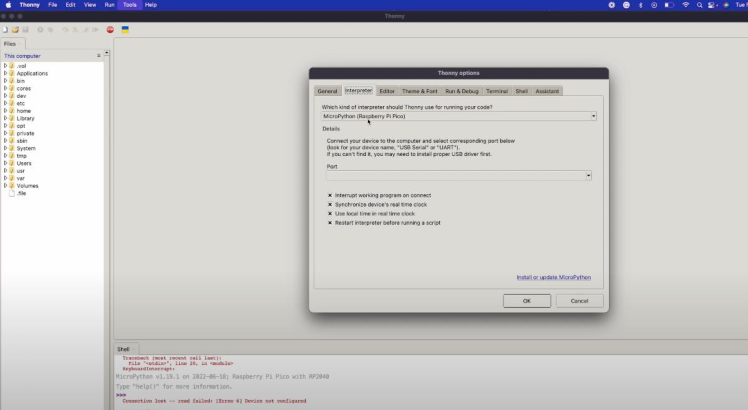Switch to the Editor tab
Screen dimensions: 748x410
387,91
